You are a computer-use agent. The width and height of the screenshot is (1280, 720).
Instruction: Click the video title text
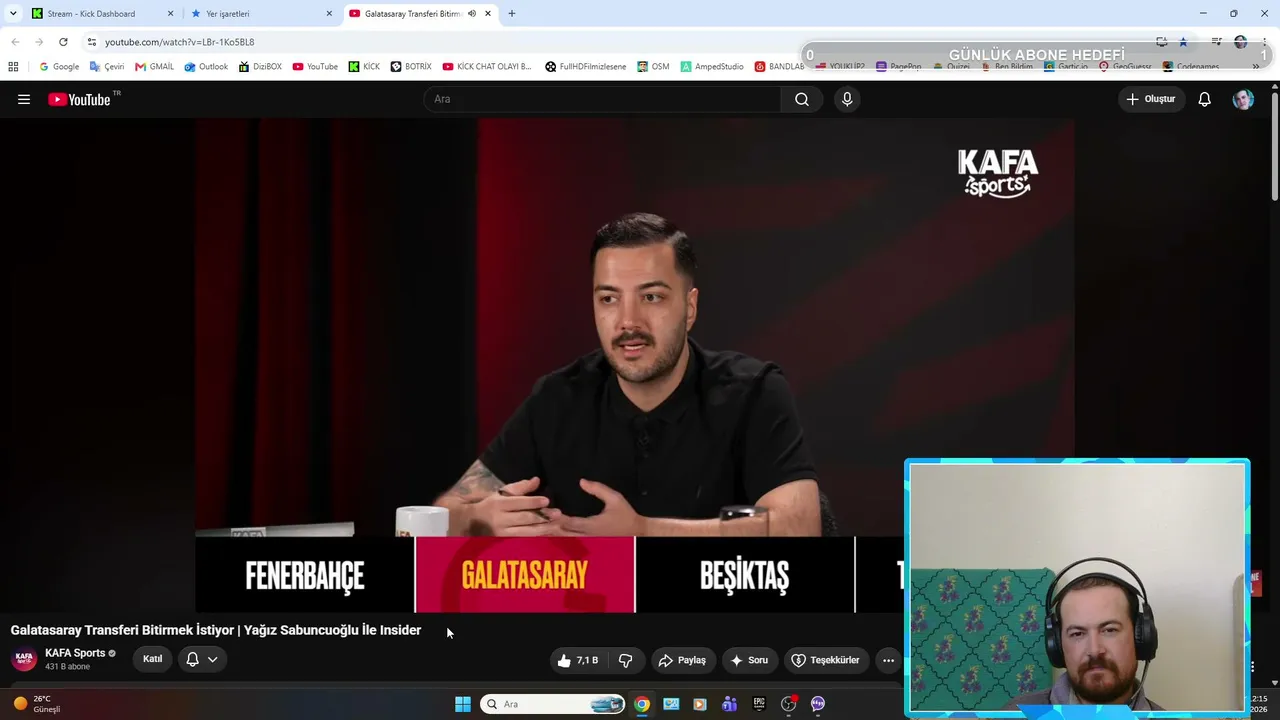(x=216, y=630)
